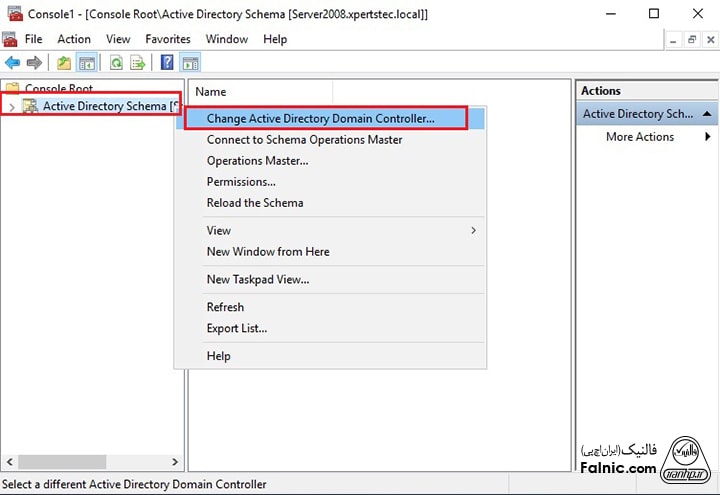Click the Forward arrow toolbar icon
The image size is (720, 495).
34,63
